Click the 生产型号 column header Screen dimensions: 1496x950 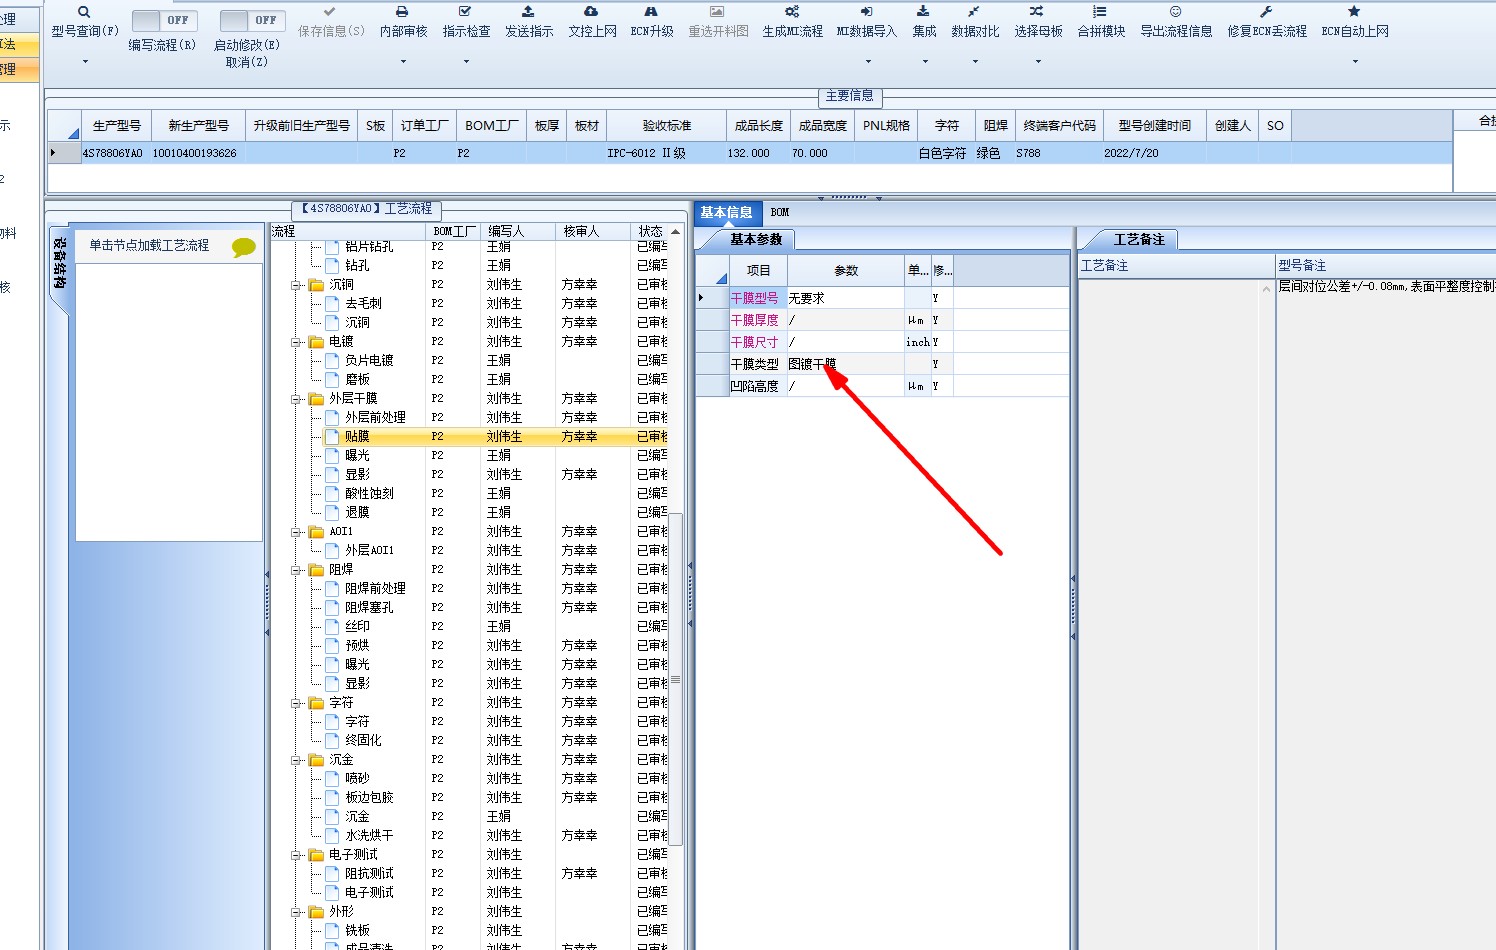pyautogui.click(x=116, y=126)
